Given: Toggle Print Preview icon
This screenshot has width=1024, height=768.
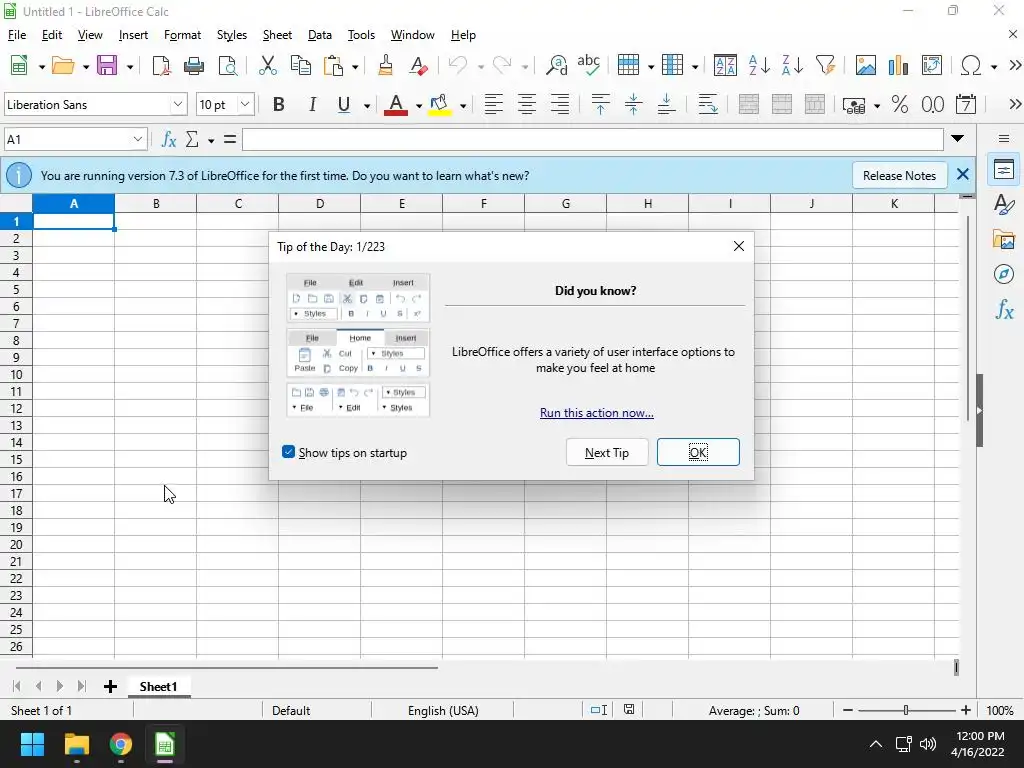Looking at the screenshot, I should [227, 65].
